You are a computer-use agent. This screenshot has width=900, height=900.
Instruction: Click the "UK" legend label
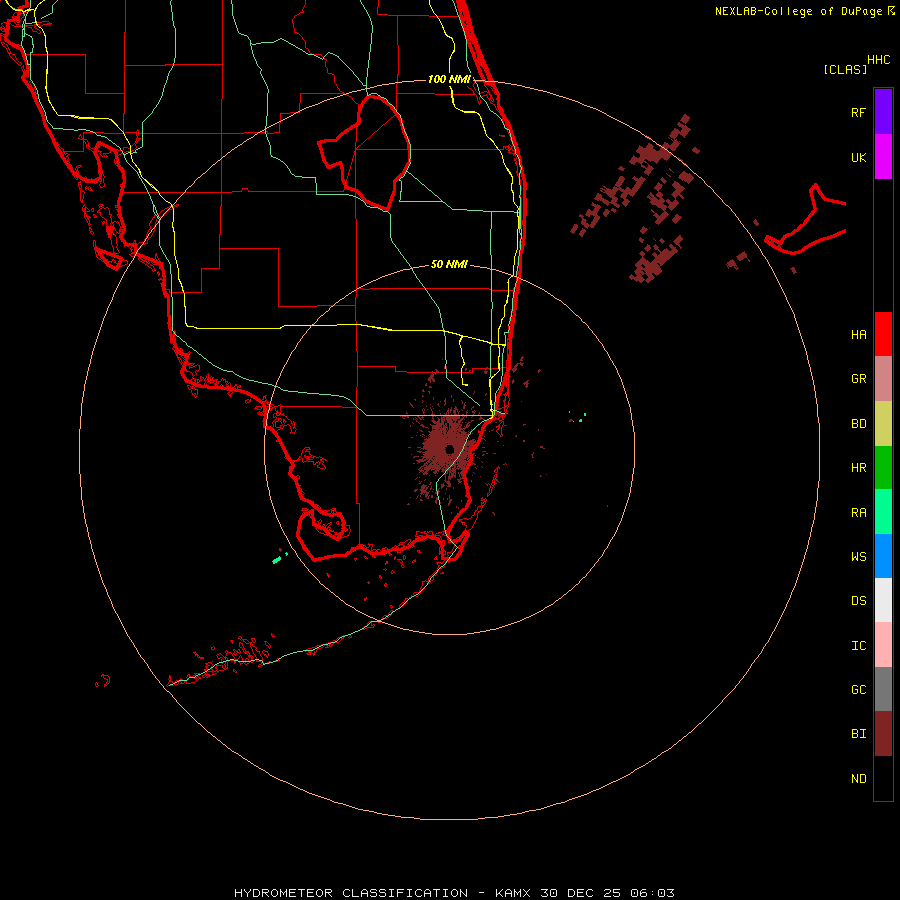858,157
